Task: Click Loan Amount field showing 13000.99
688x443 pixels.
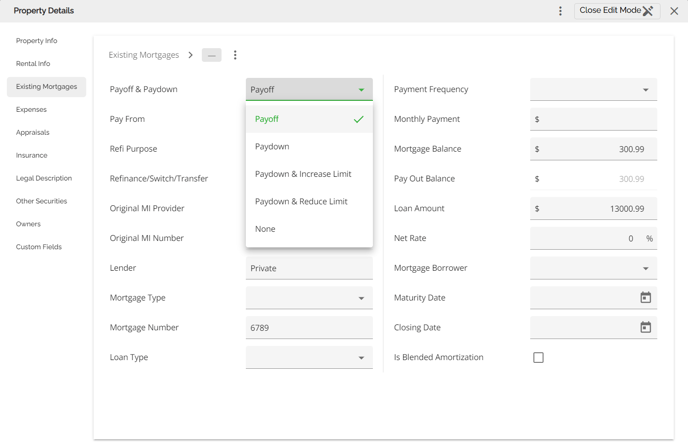Action: click(x=593, y=208)
